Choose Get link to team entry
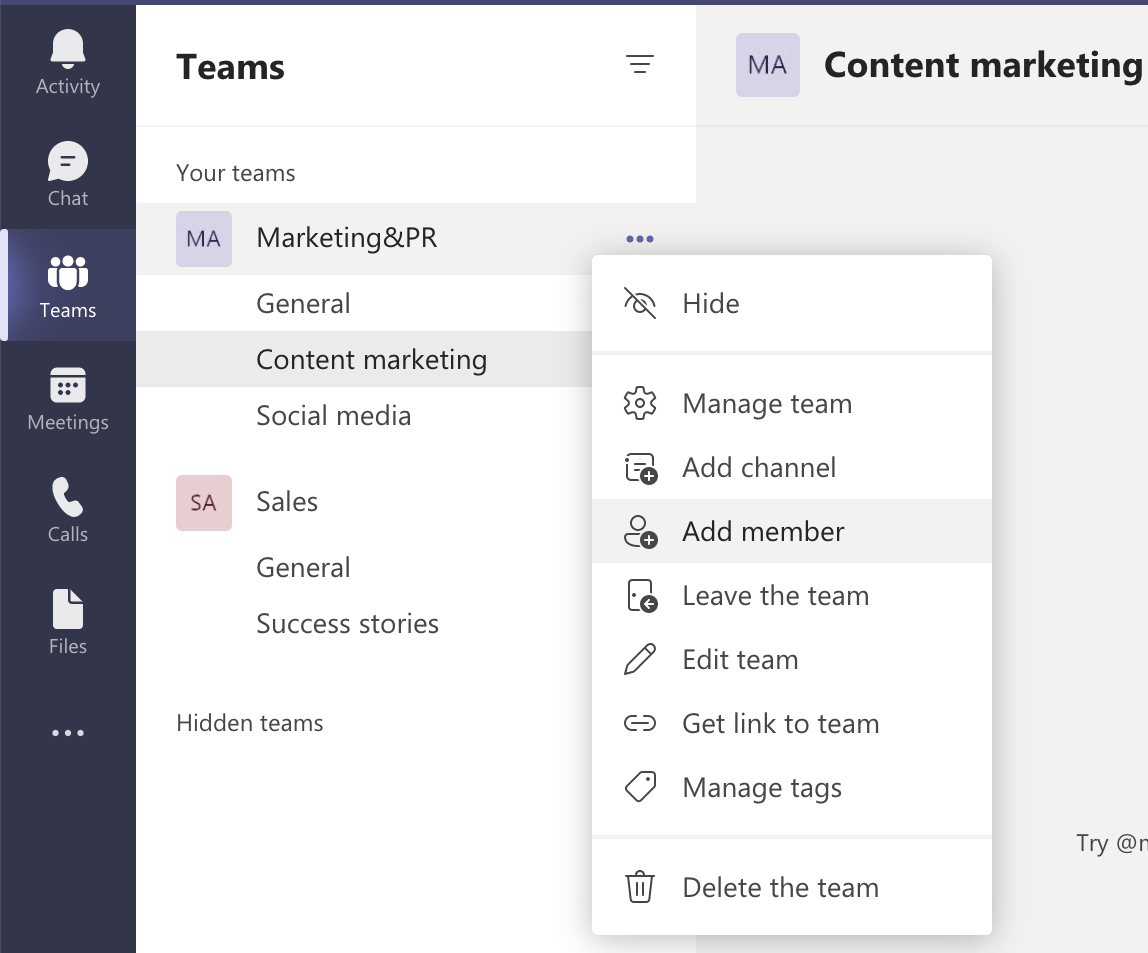Screen dimensions: 1148x953 (791, 723)
